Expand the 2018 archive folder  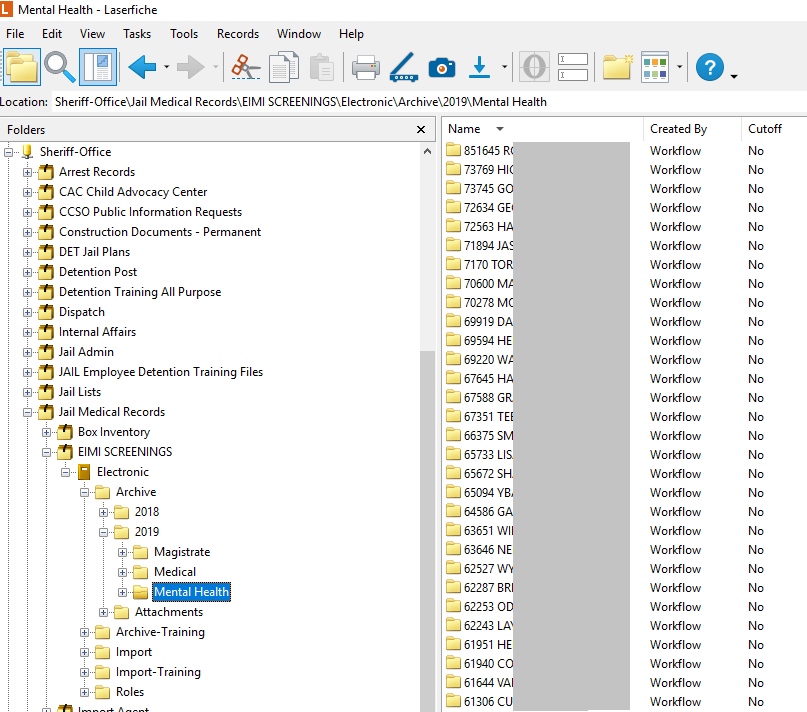click(104, 512)
